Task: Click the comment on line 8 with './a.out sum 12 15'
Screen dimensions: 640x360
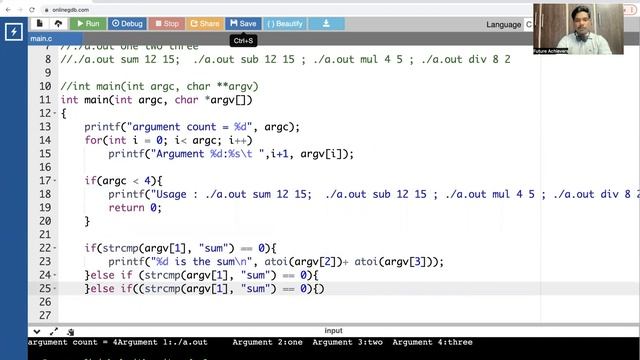Action: click(285, 60)
